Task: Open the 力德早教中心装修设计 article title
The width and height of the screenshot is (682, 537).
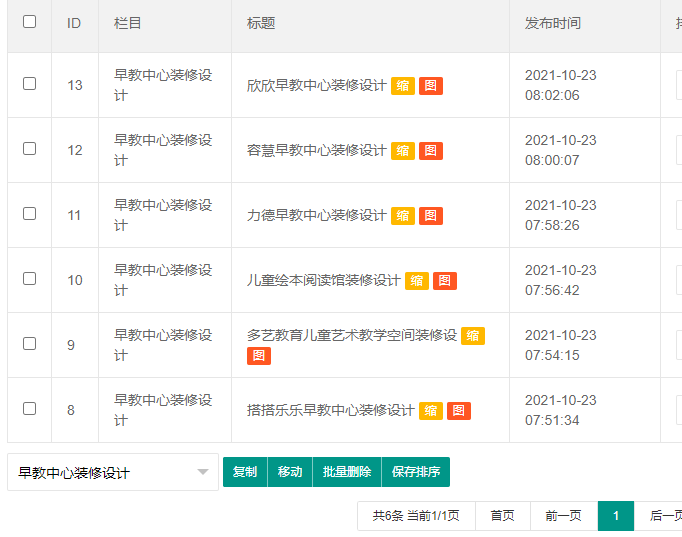Action: (x=316, y=216)
